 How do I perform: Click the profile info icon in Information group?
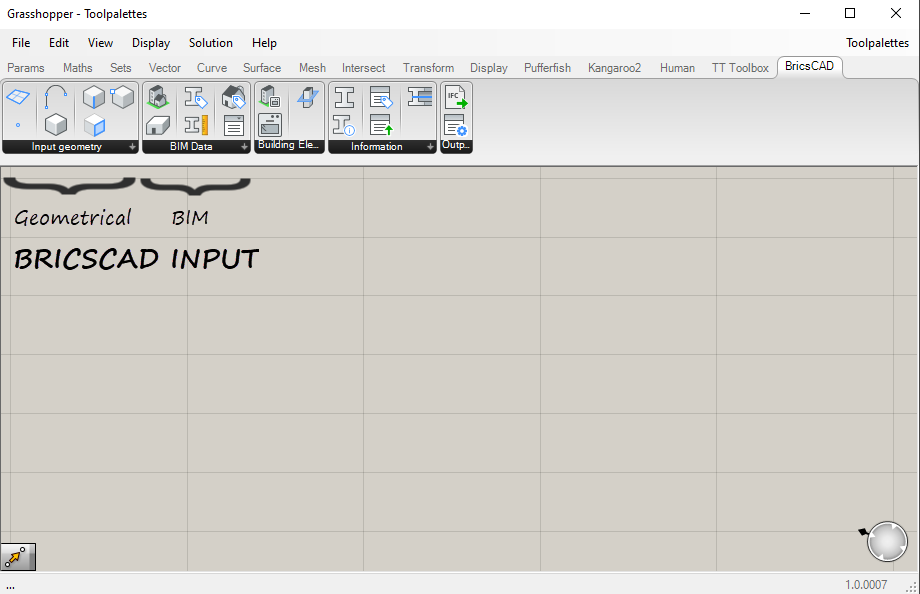(342, 126)
